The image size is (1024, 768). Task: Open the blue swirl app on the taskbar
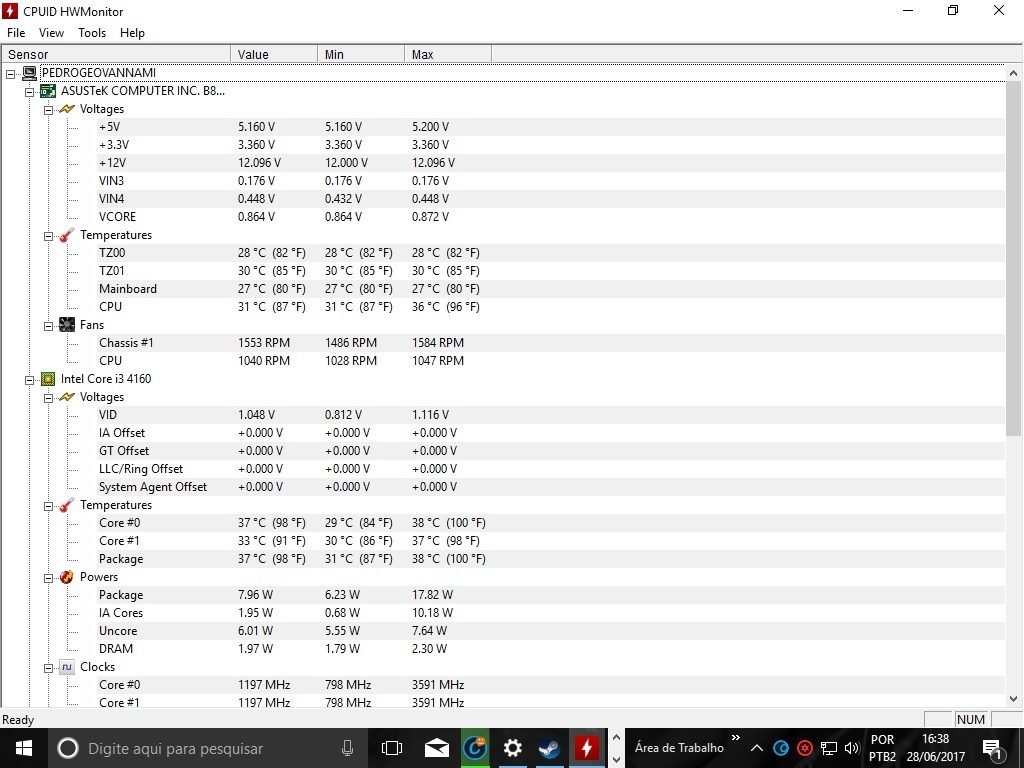point(475,748)
